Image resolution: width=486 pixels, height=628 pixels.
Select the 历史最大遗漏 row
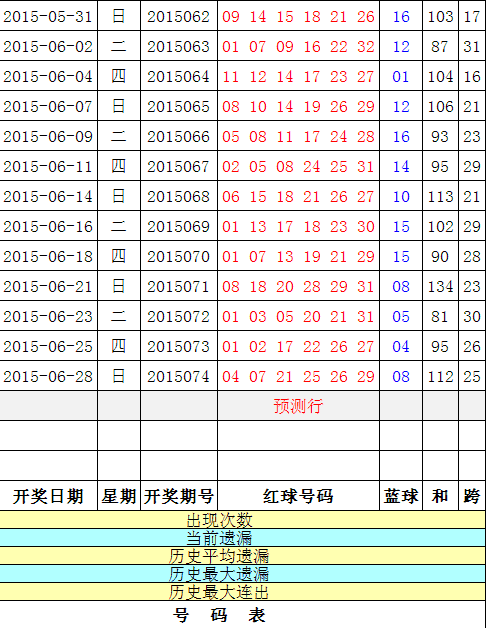243,574
